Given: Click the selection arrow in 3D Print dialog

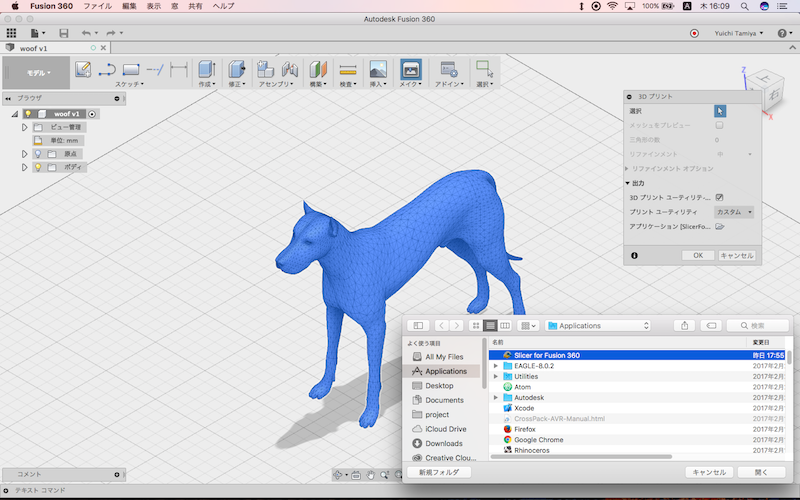Looking at the screenshot, I should pos(720,111).
